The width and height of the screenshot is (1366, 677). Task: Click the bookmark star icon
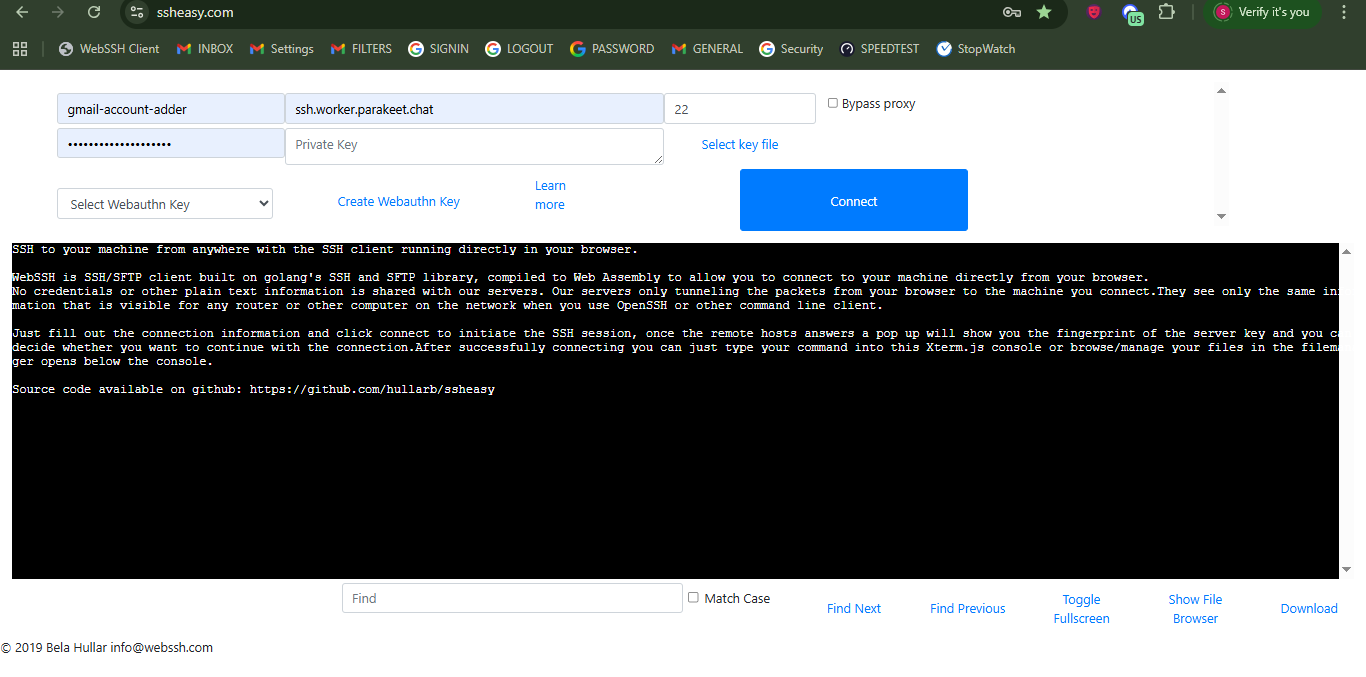[x=1044, y=12]
